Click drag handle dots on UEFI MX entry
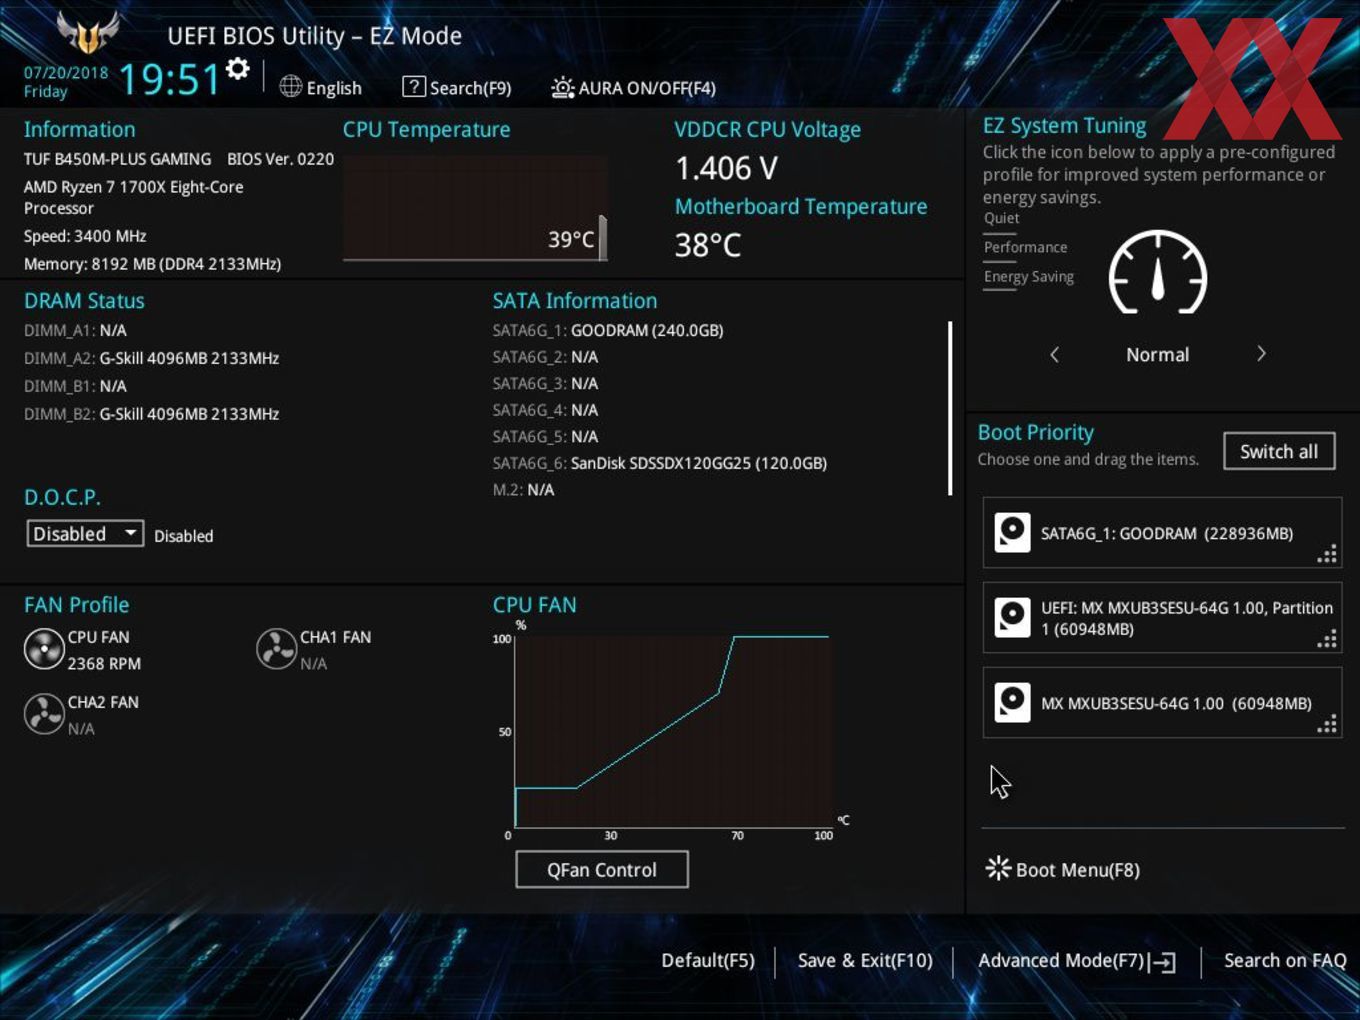This screenshot has height=1020, width=1360. 1327,639
